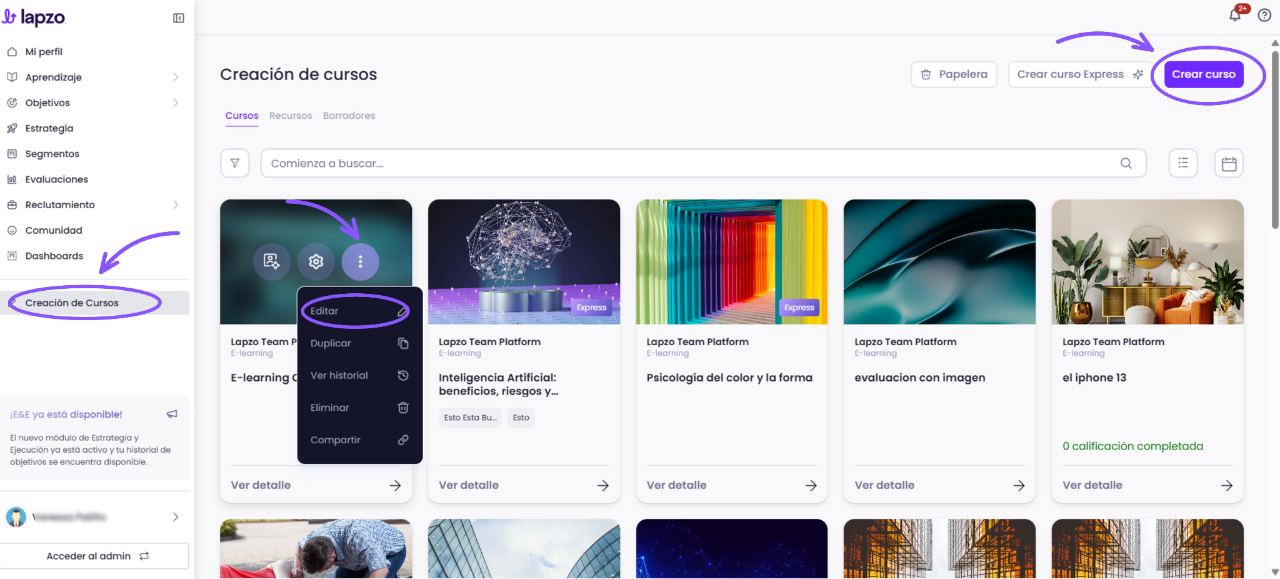Click the megaphone icon in E&E notice
This screenshot has height=579, width=1280.
(172, 413)
